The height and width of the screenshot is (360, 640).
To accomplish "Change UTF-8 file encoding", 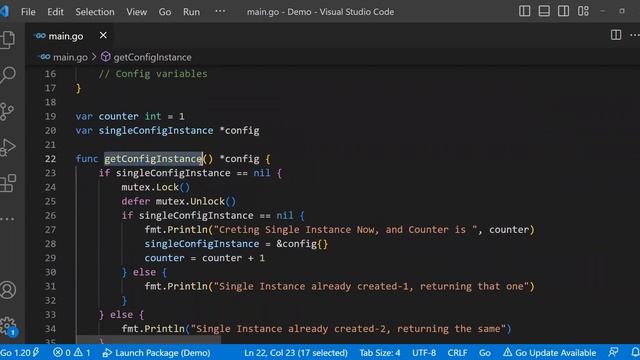I will click(x=424, y=353).
